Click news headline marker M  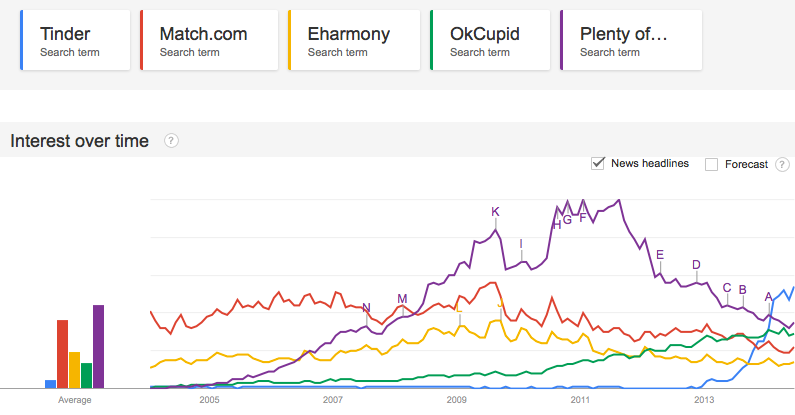pyautogui.click(x=402, y=298)
